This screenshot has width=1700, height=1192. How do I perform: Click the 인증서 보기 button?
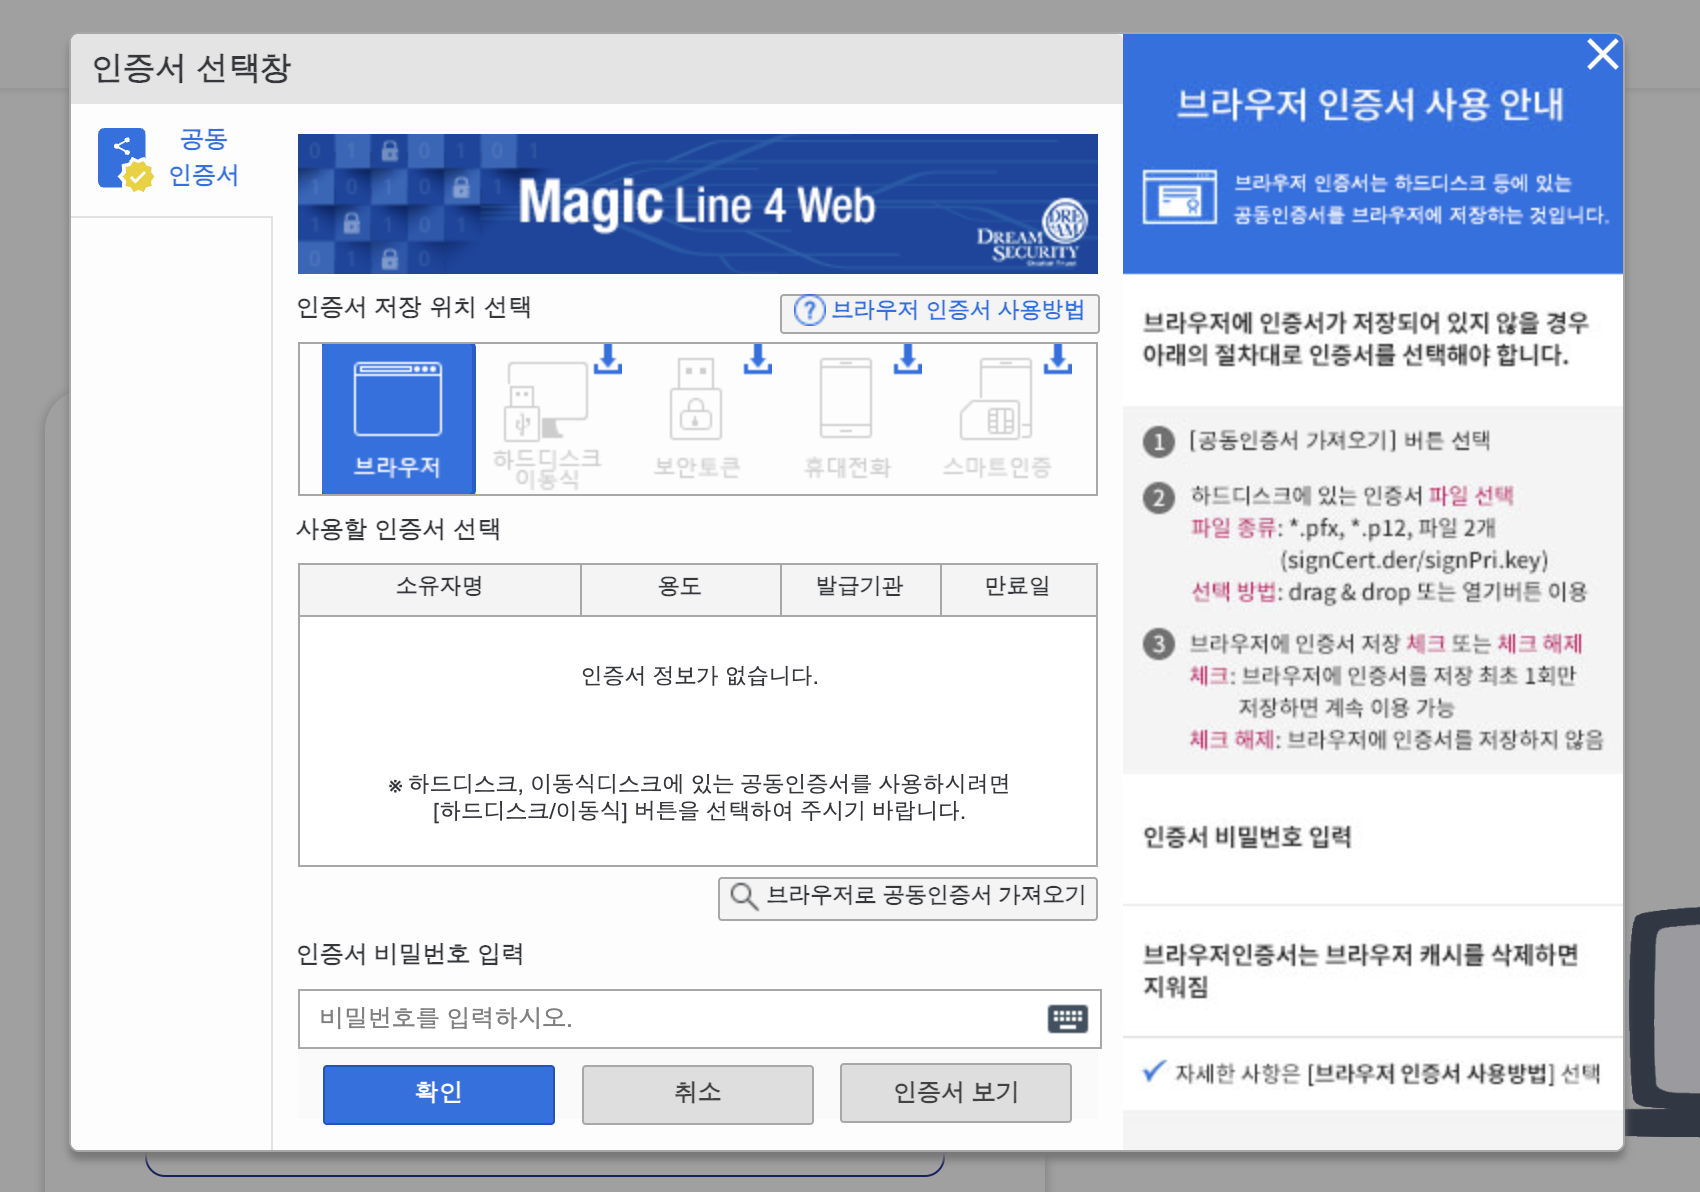coord(955,1093)
